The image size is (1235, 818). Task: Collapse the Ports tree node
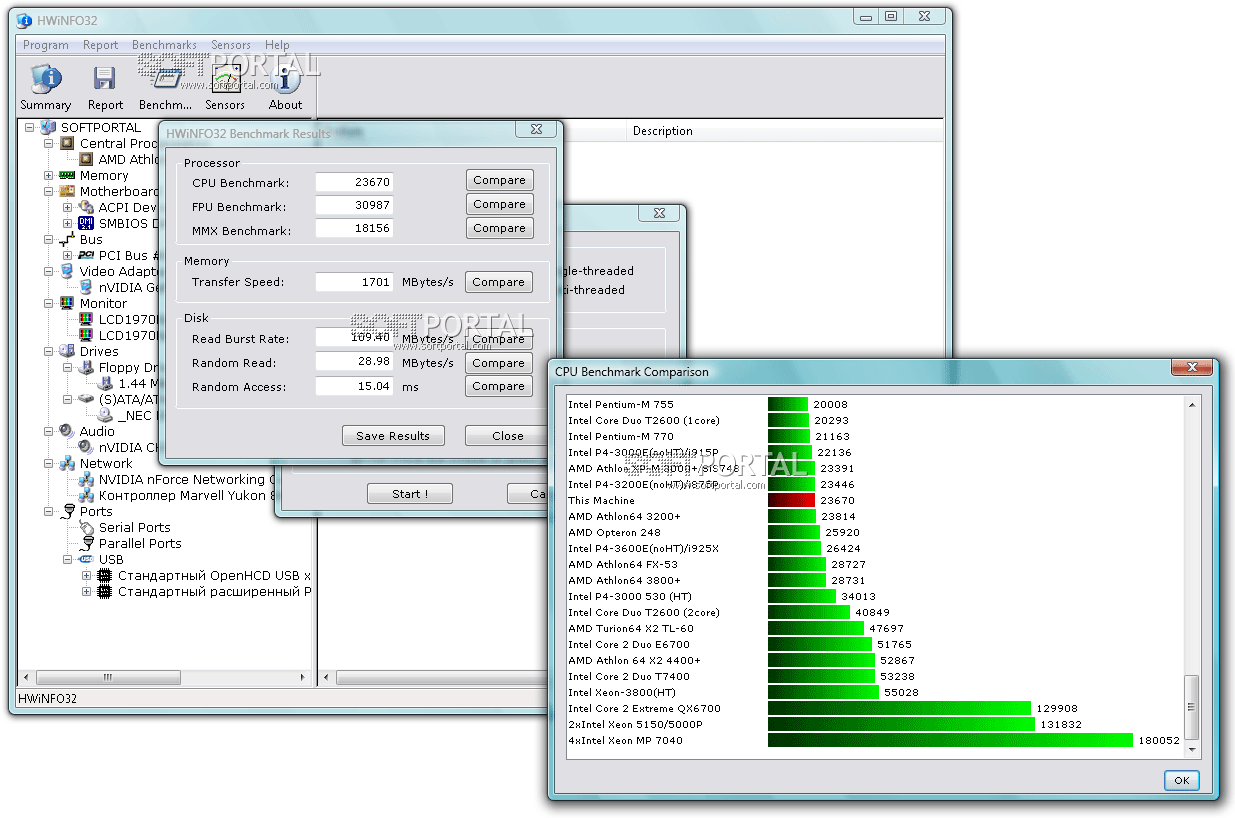coord(48,511)
